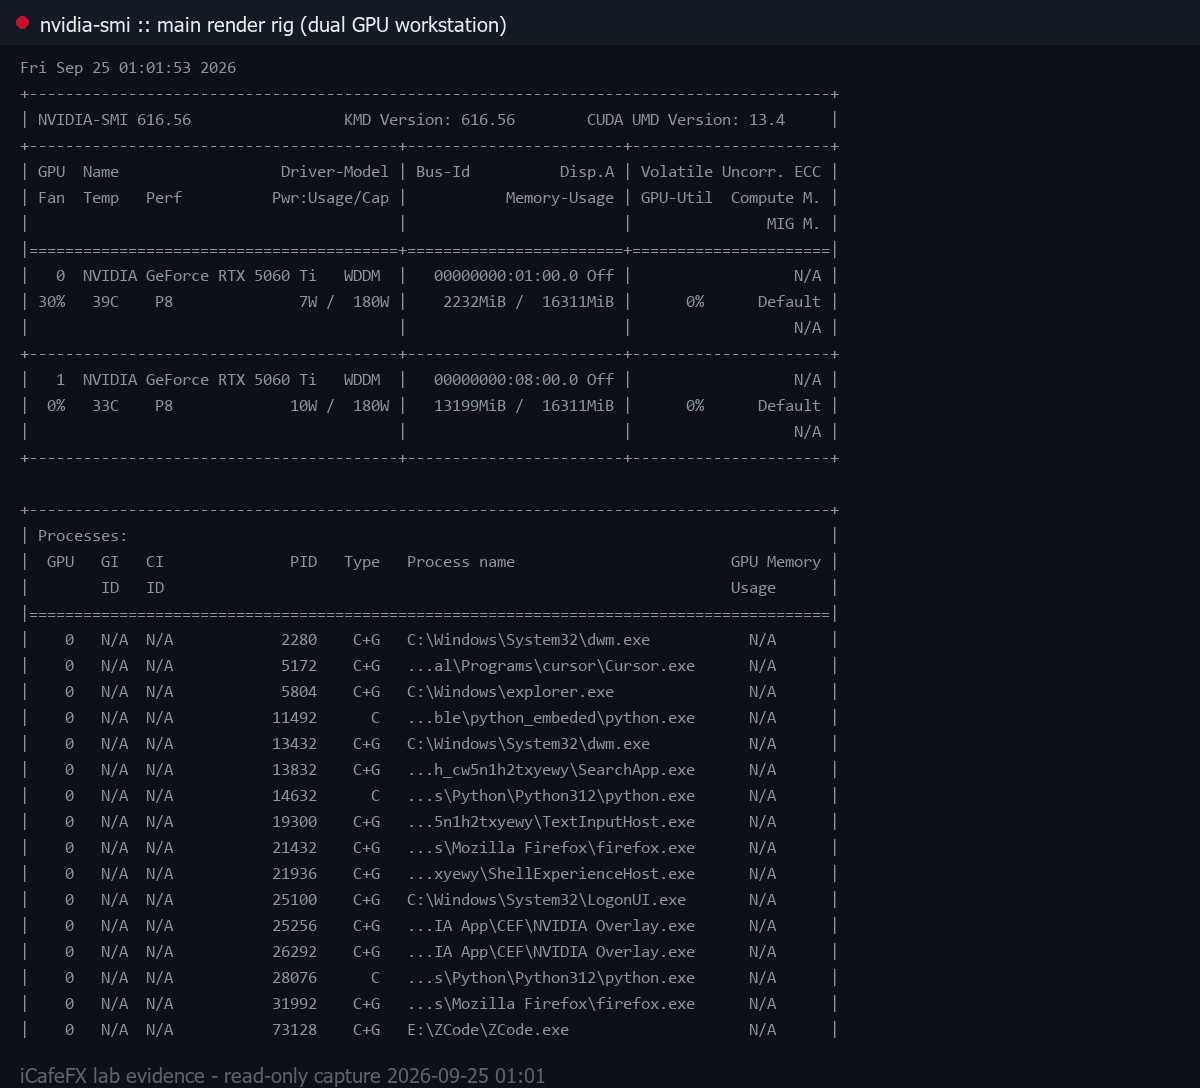Click PID 25256 NVIDIA Overlay.exe row

point(430,926)
